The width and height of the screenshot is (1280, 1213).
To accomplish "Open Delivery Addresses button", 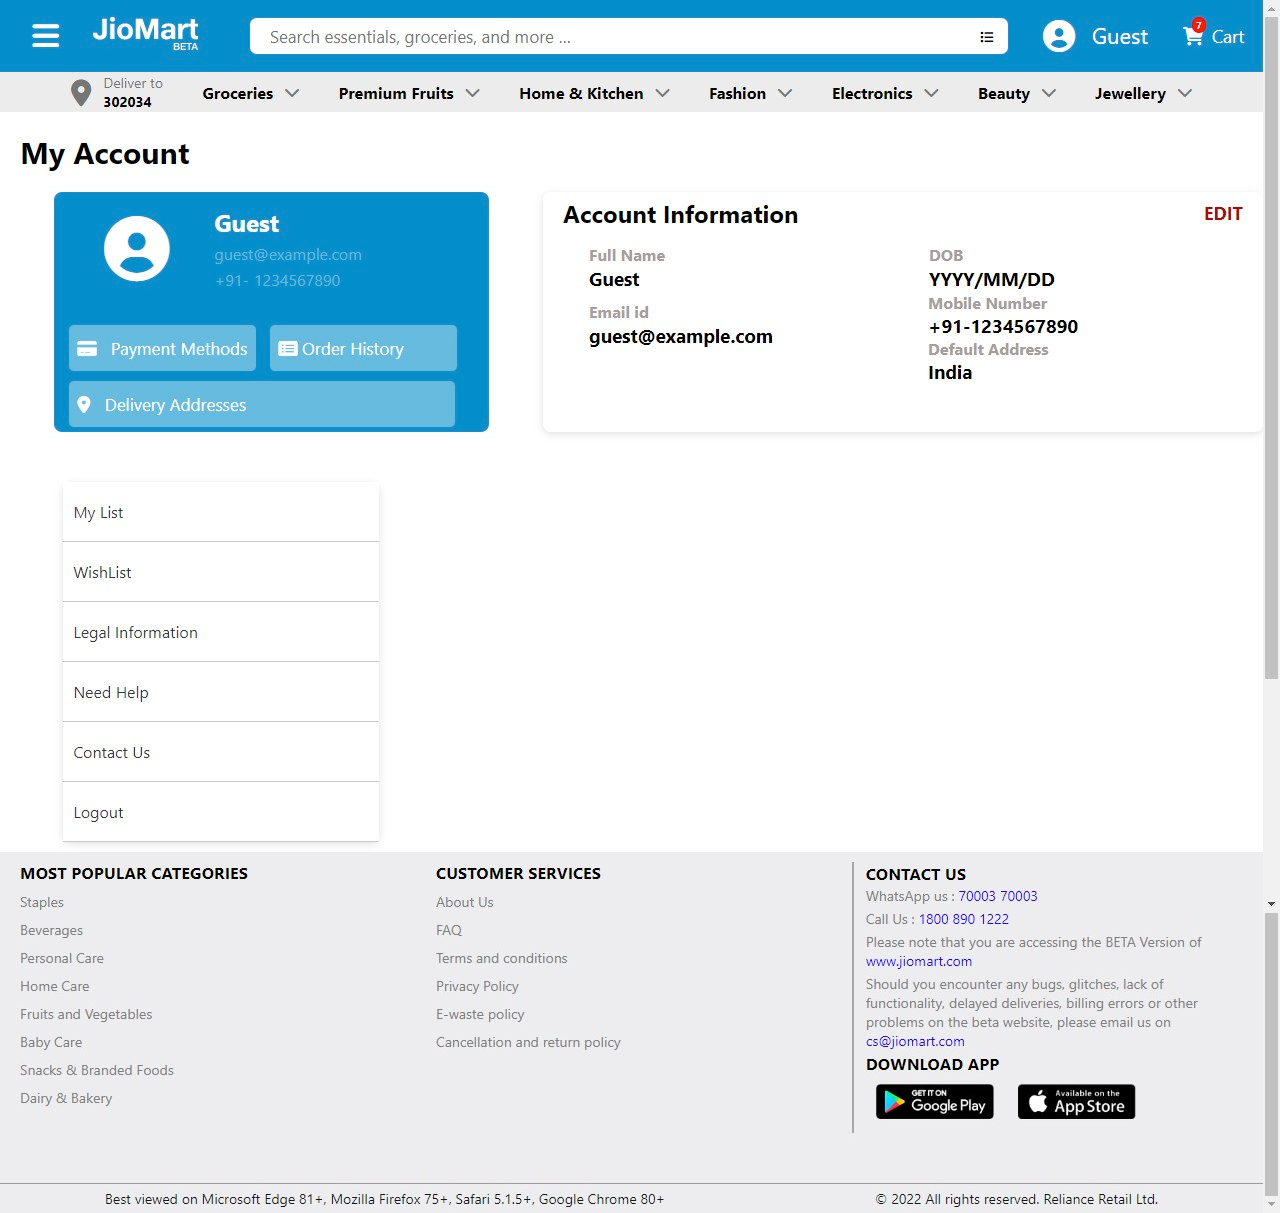I will [262, 404].
